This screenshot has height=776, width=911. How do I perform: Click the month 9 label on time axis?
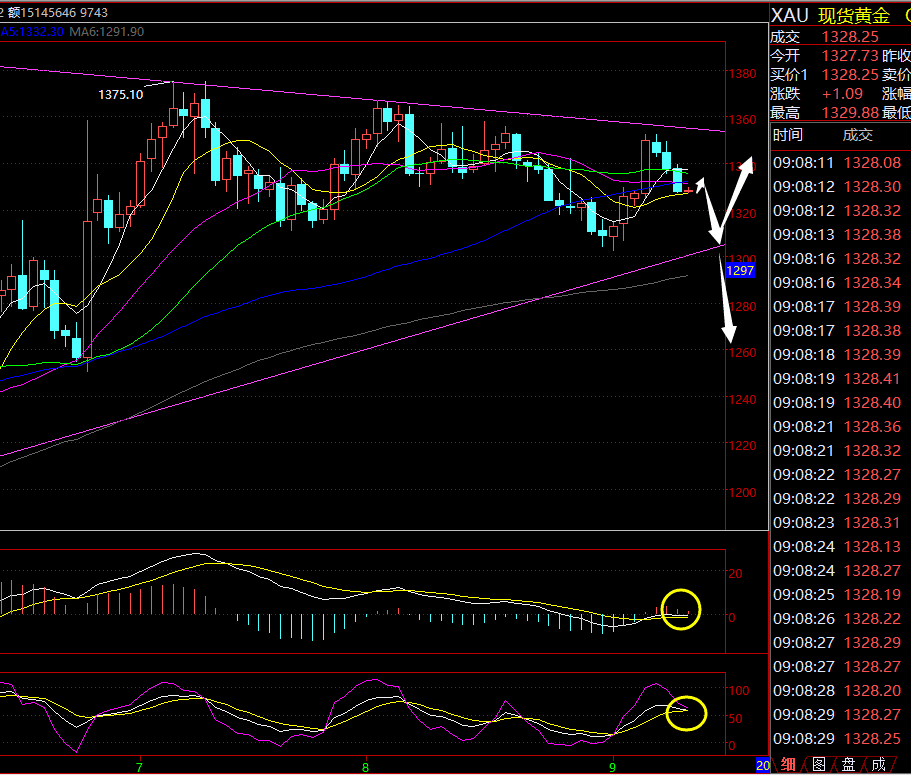[x=612, y=767]
